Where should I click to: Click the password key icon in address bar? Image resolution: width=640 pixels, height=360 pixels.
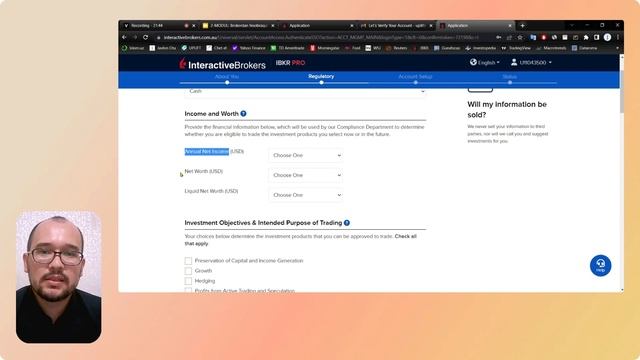498,37
